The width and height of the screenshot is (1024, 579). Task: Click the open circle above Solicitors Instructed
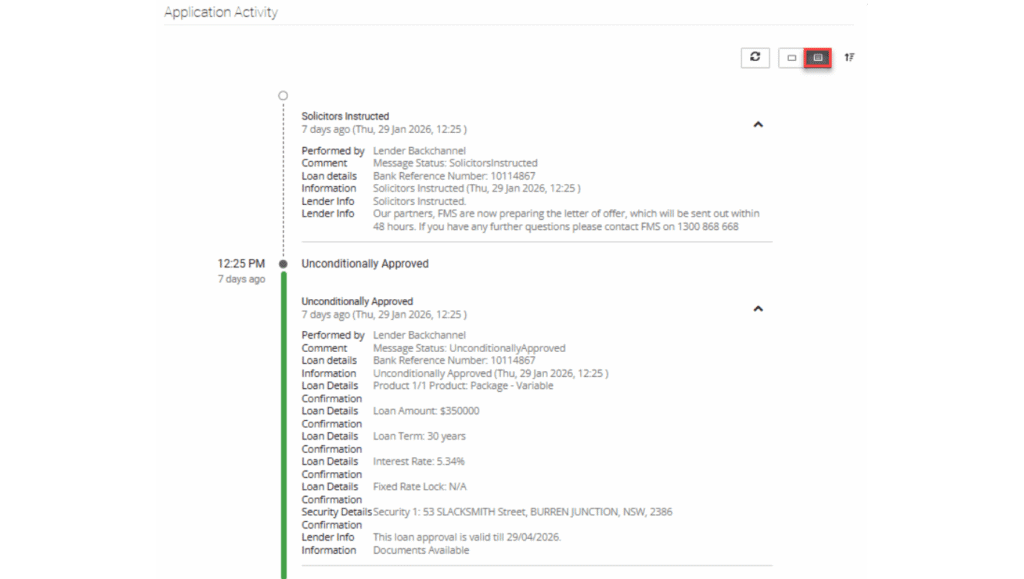(x=283, y=94)
